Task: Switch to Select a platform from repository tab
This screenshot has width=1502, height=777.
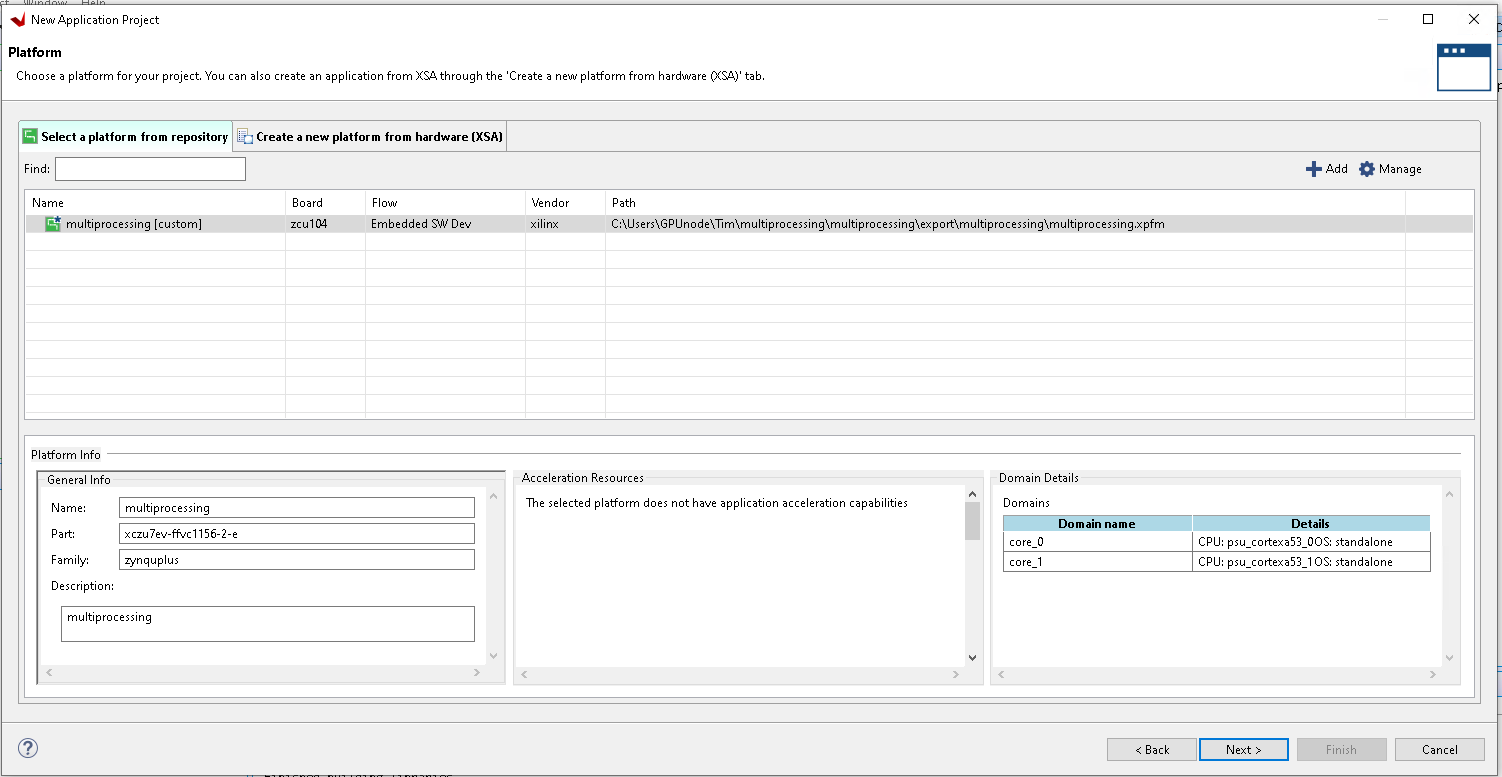Action: pyautogui.click(x=126, y=137)
